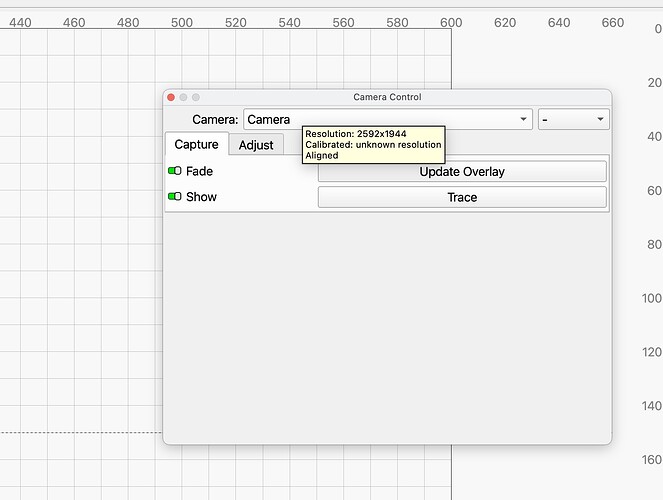Toggle the Fade switch
Image resolution: width=663 pixels, height=500 pixels.
175,171
